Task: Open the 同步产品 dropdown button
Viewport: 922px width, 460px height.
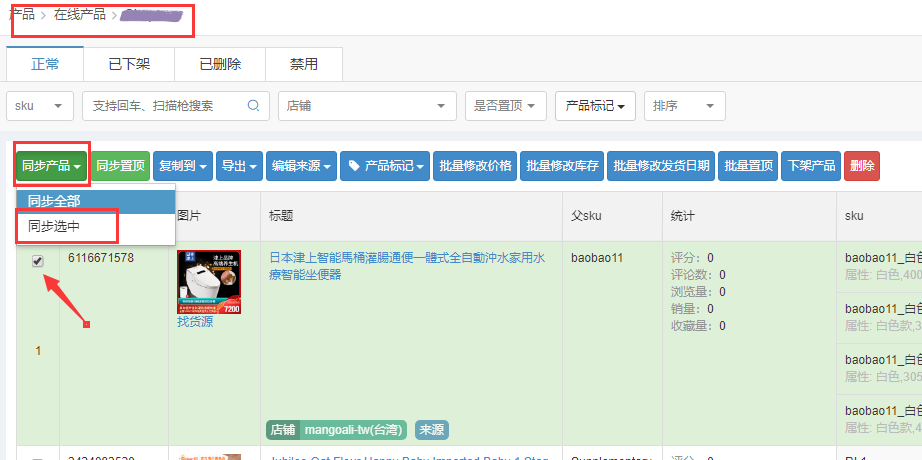Action: coord(52,166)
